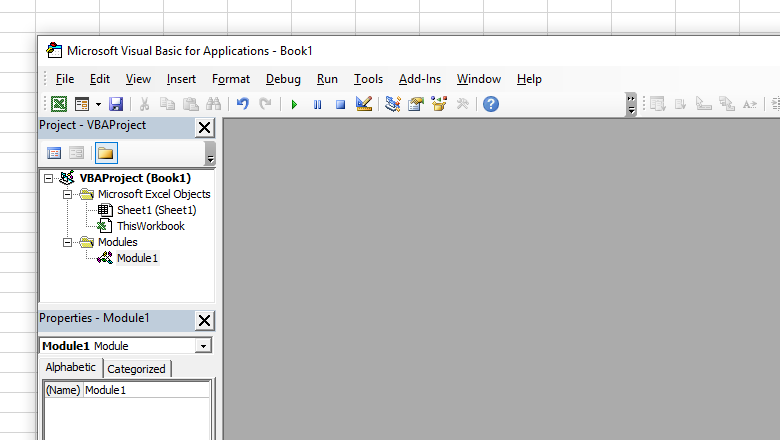Edit Module1 name property value
The height and width of the screenshot is (440, 780).
[146, 390]
